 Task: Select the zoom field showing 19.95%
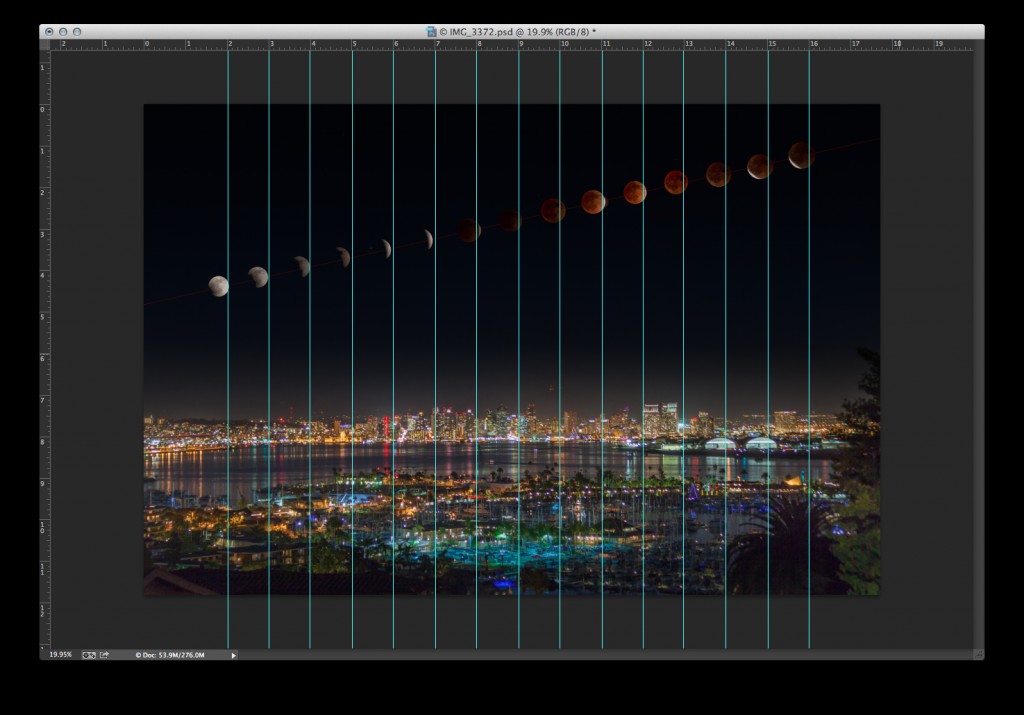pyautogui.click(x=61, y=655)
